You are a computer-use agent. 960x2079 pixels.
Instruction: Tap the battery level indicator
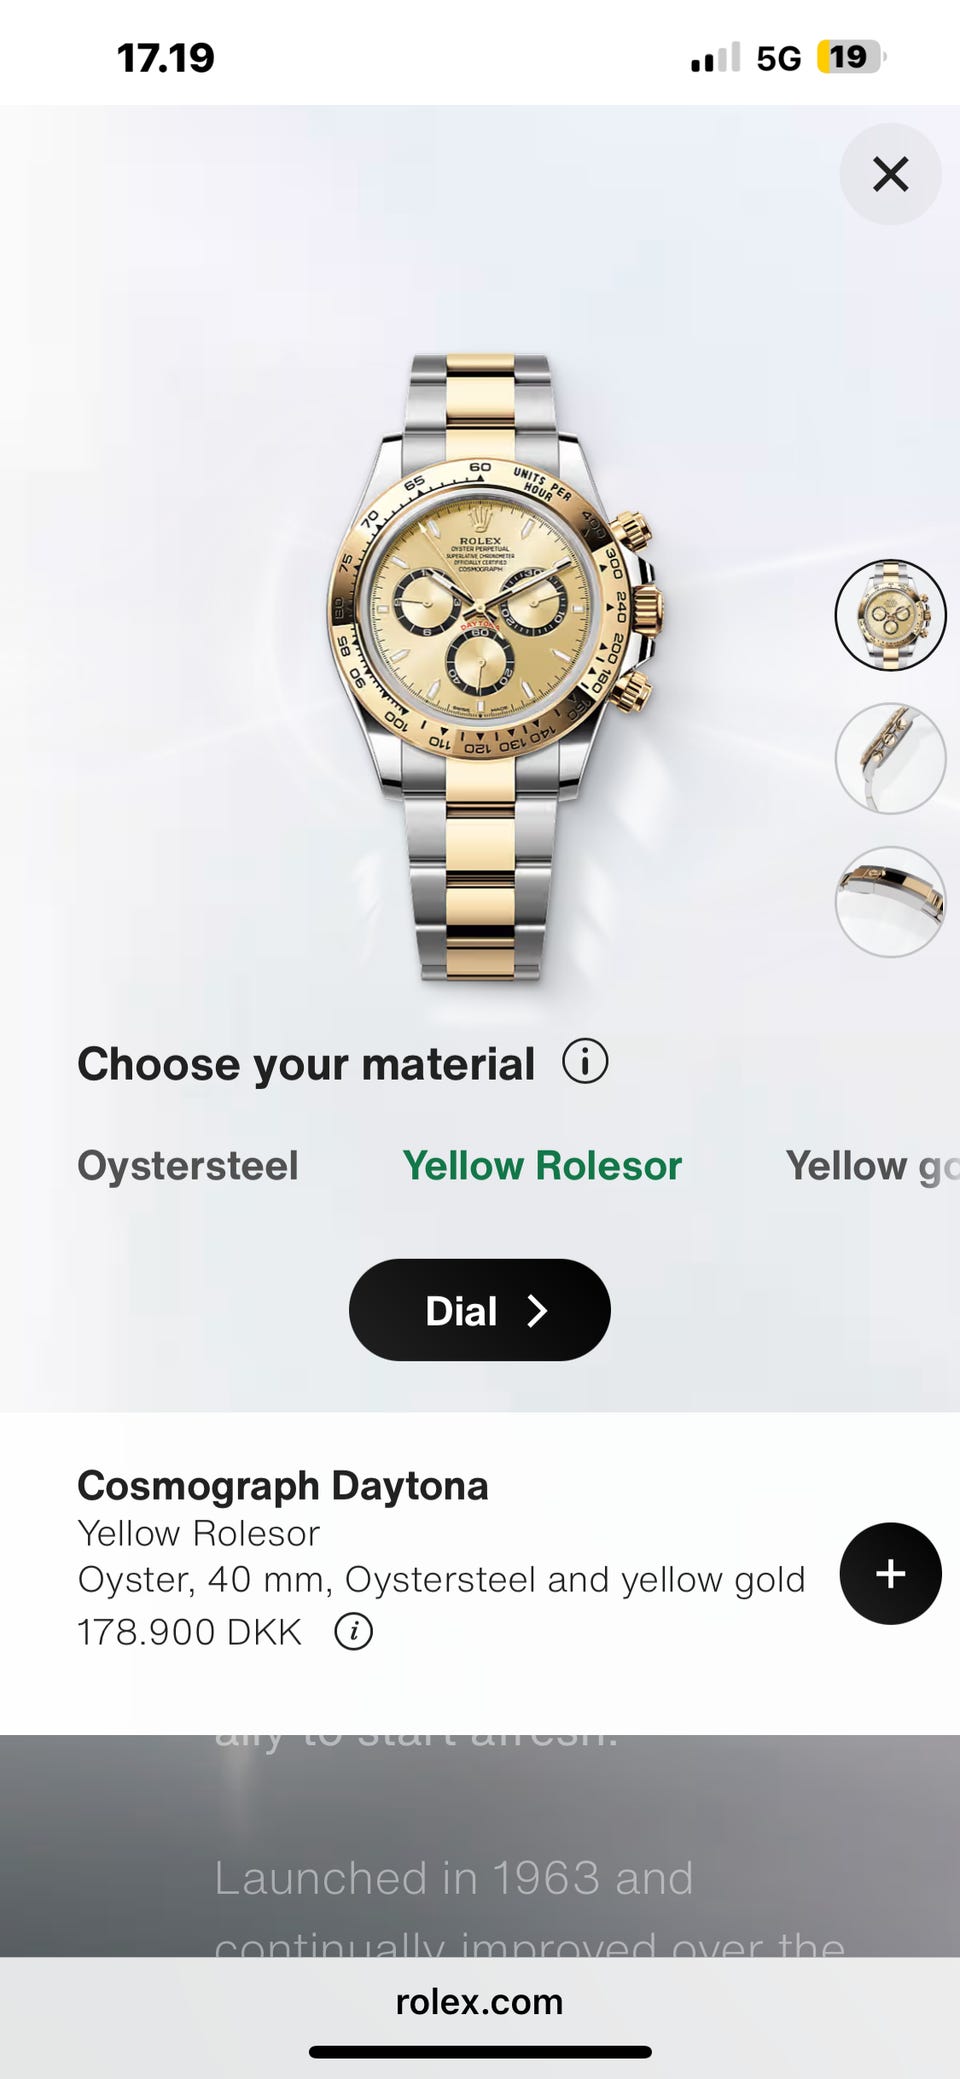851,57
